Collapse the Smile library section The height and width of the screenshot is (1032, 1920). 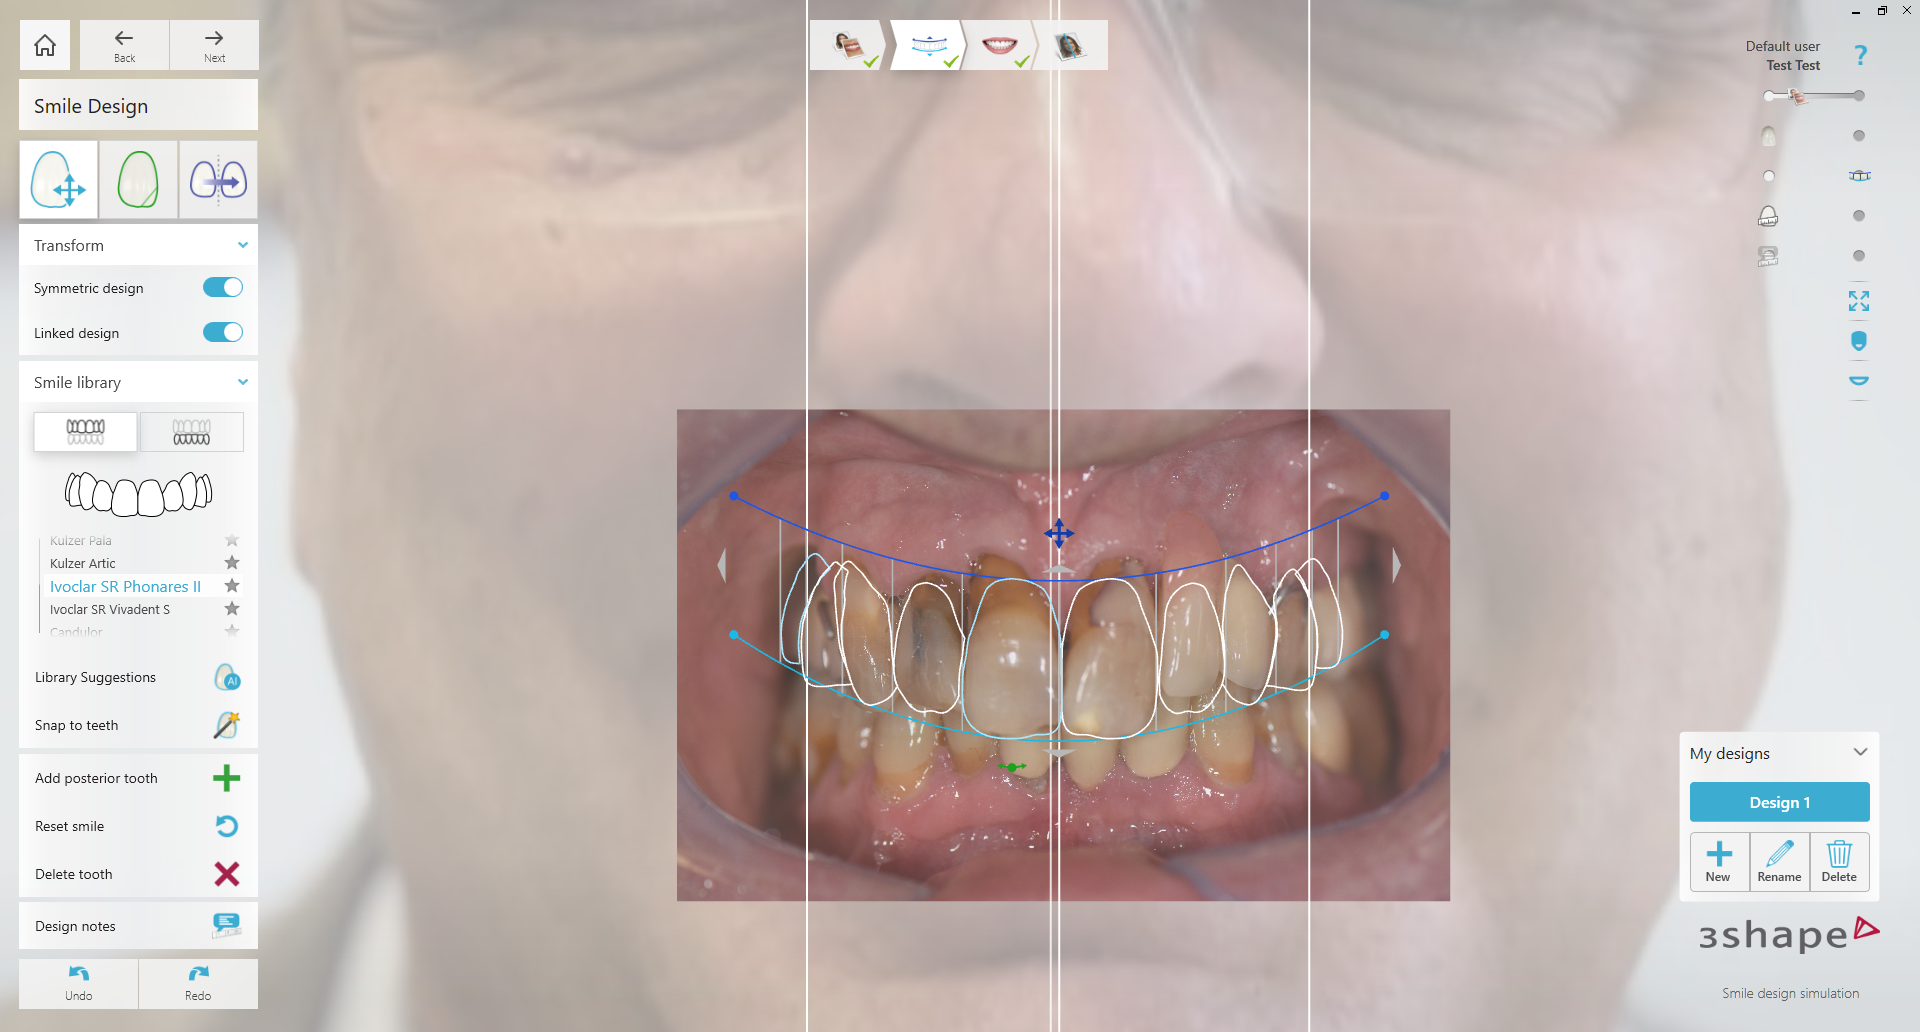click(x=243, y=382)
